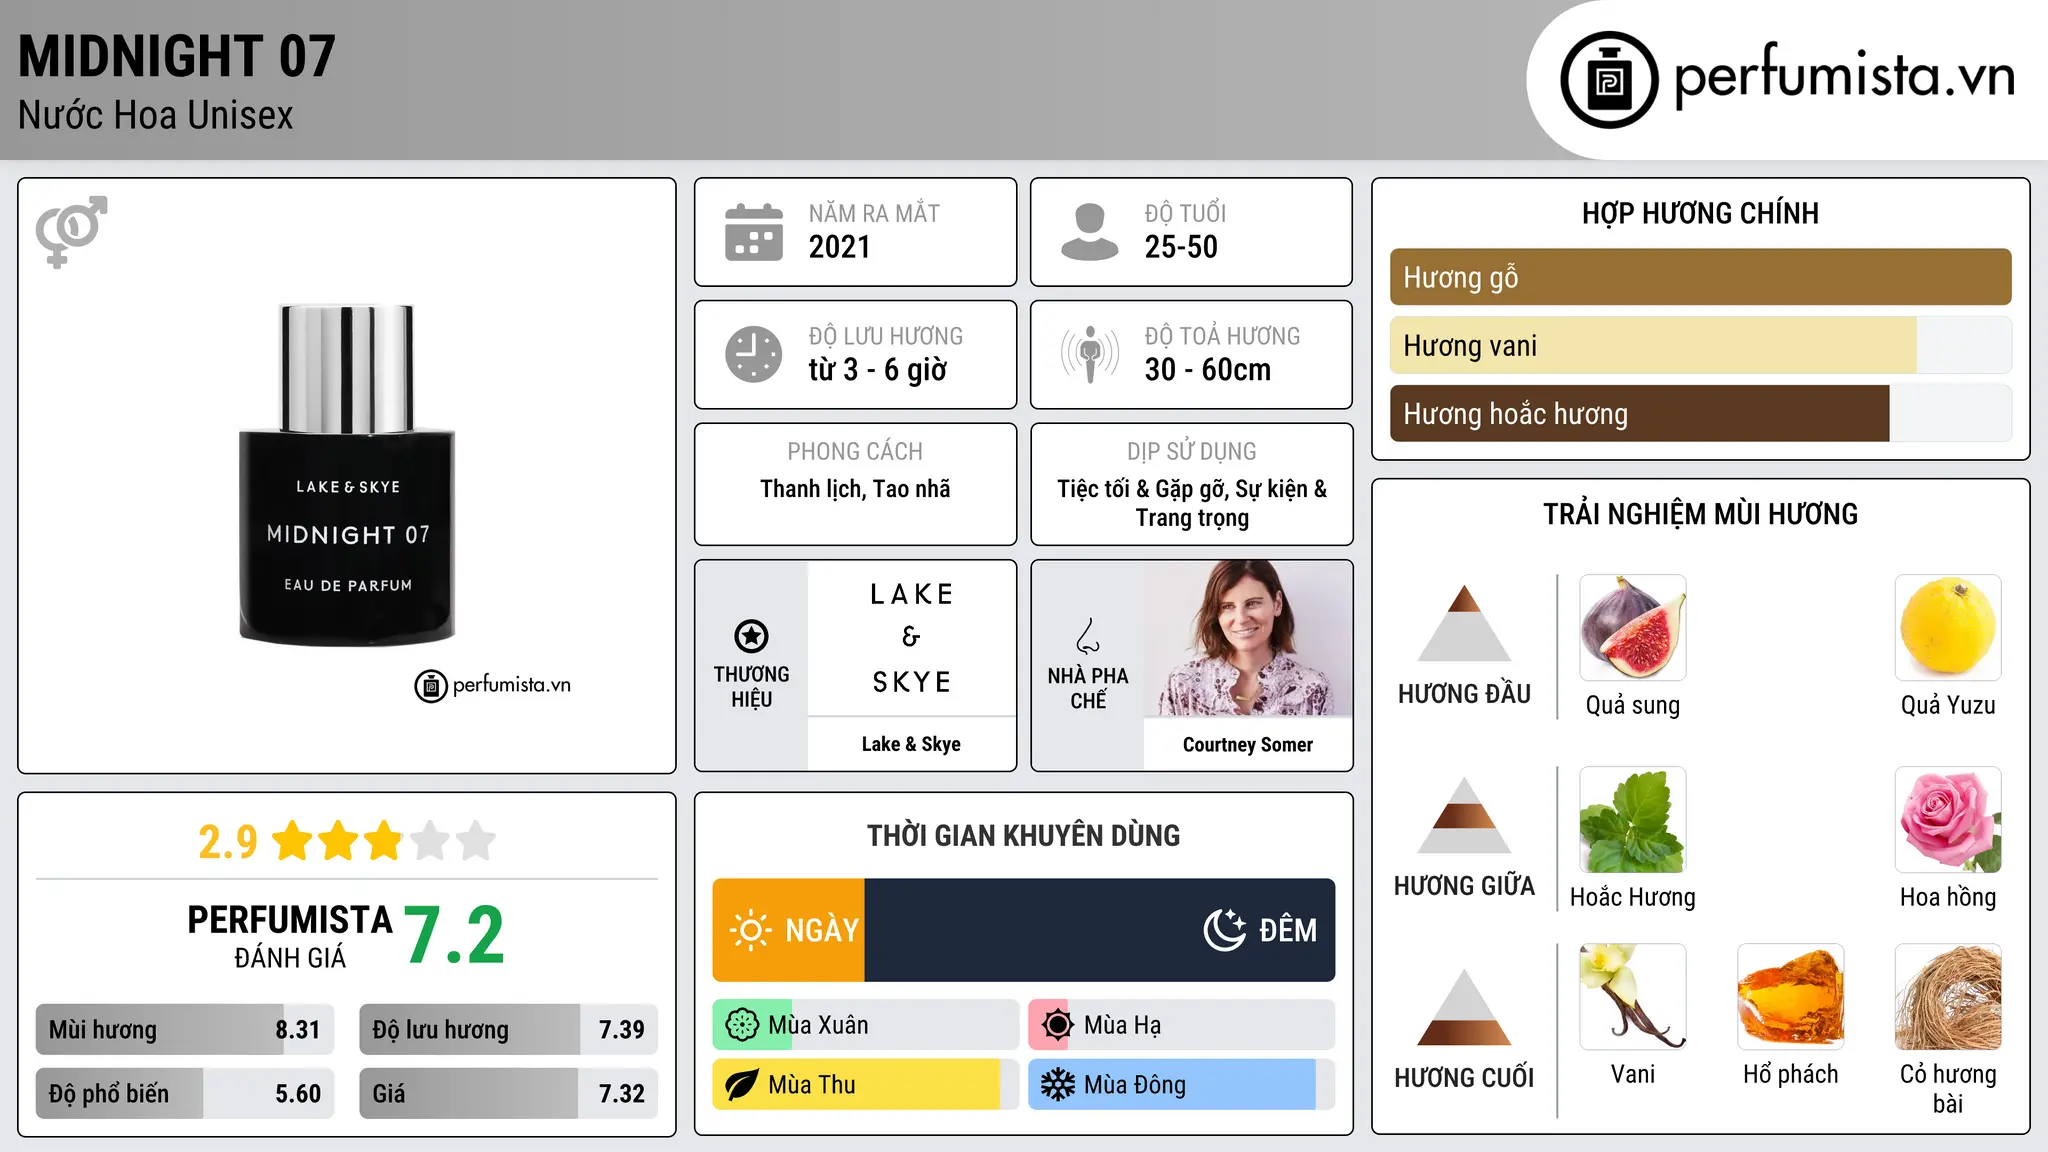Click the release year value 2021
Screen dimensions: 2048x1152
click(x=840, y=247)
